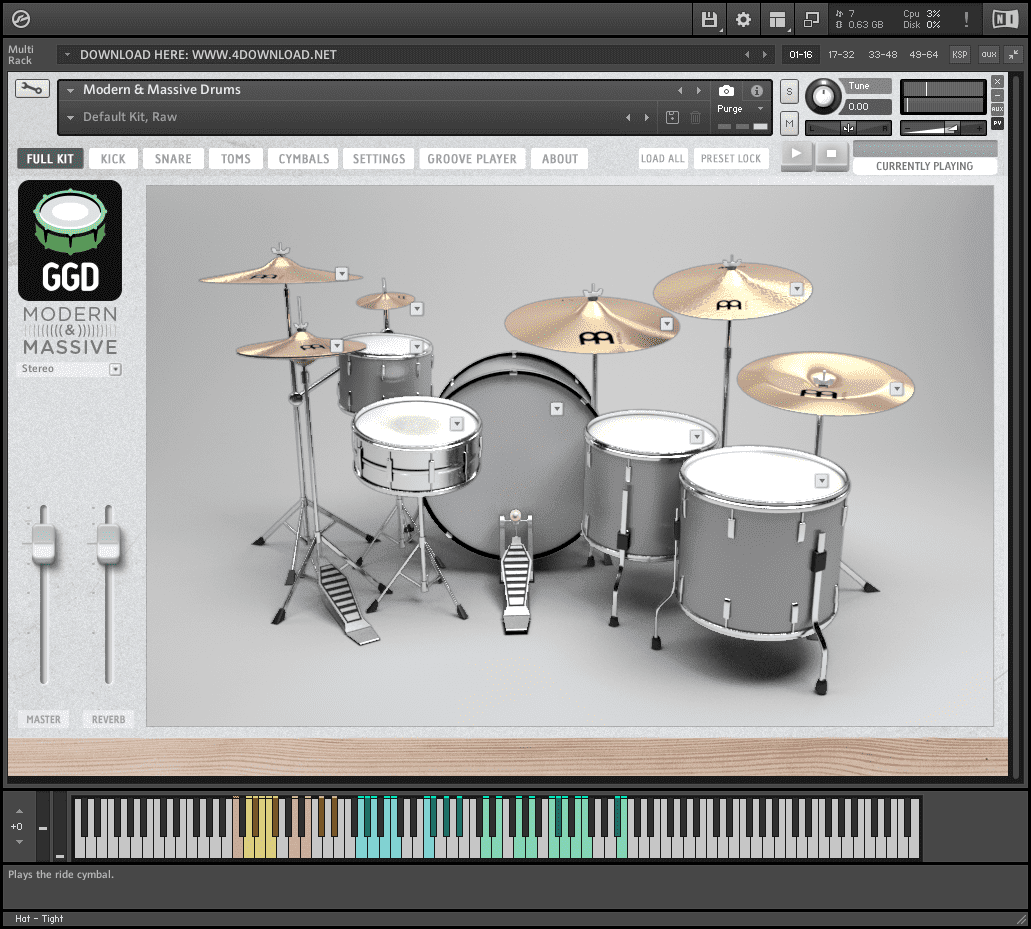Switch to the FULL KIT tab
1031x929 pixels.
50,158
